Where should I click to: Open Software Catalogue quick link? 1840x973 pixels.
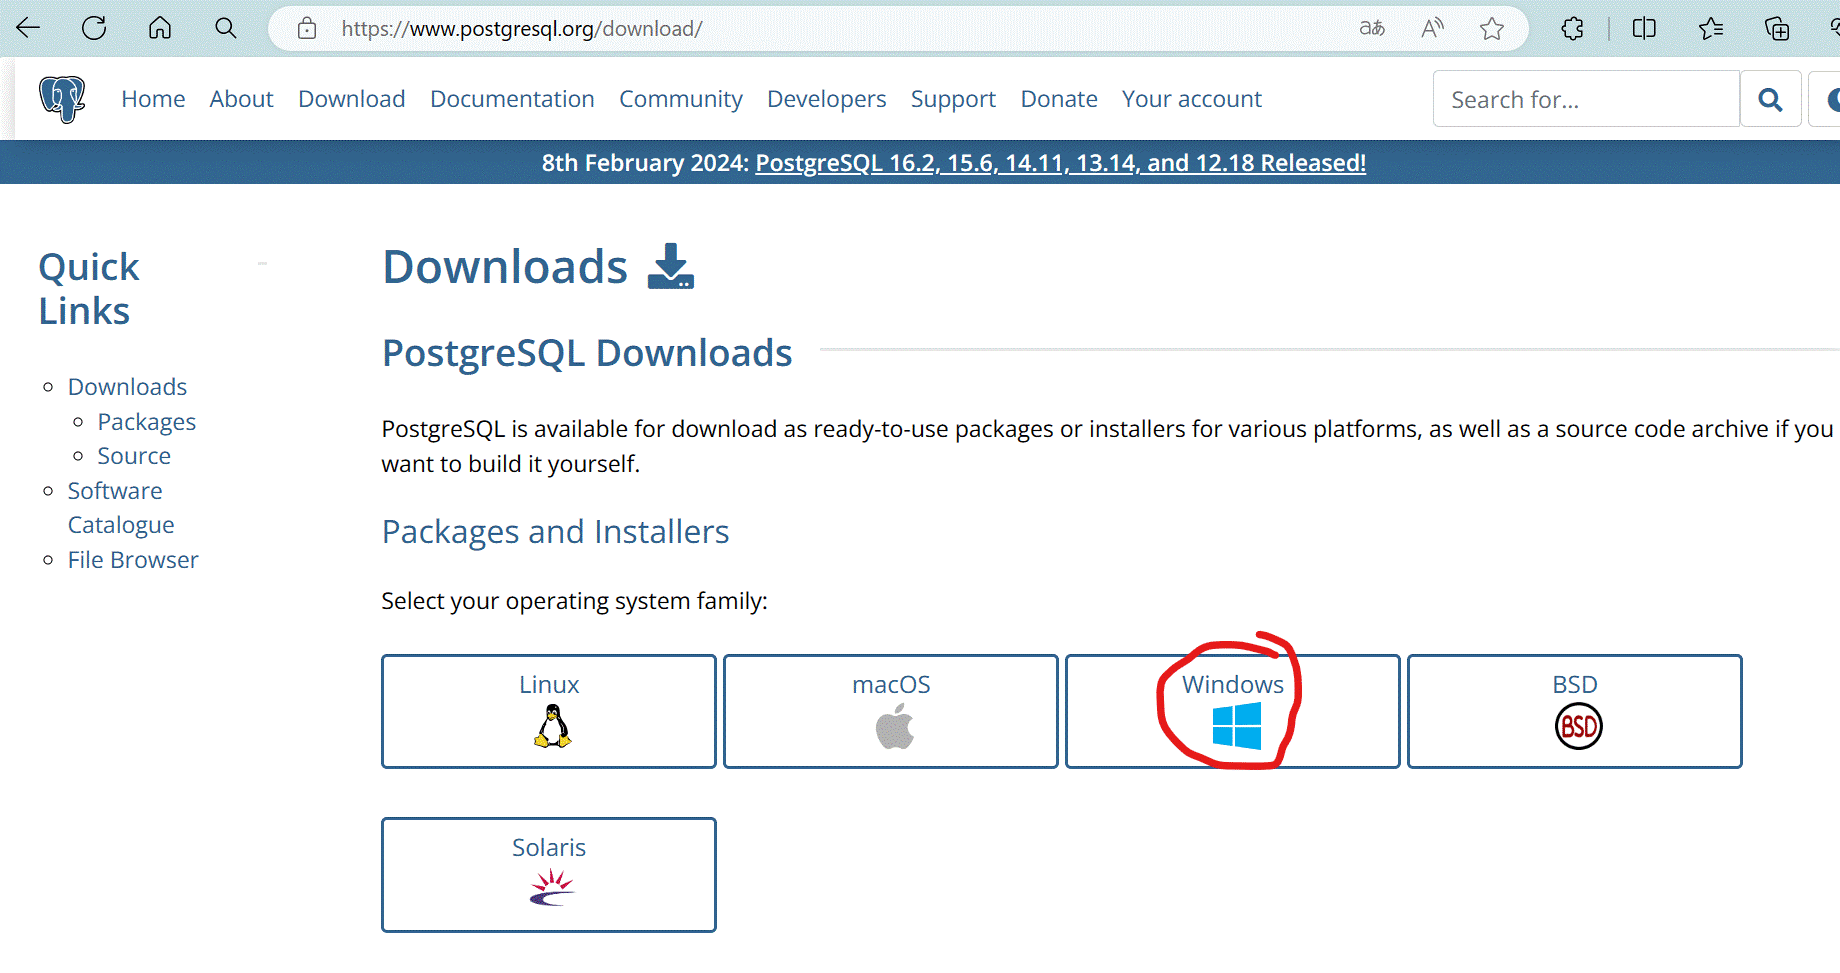click(121, 508)
